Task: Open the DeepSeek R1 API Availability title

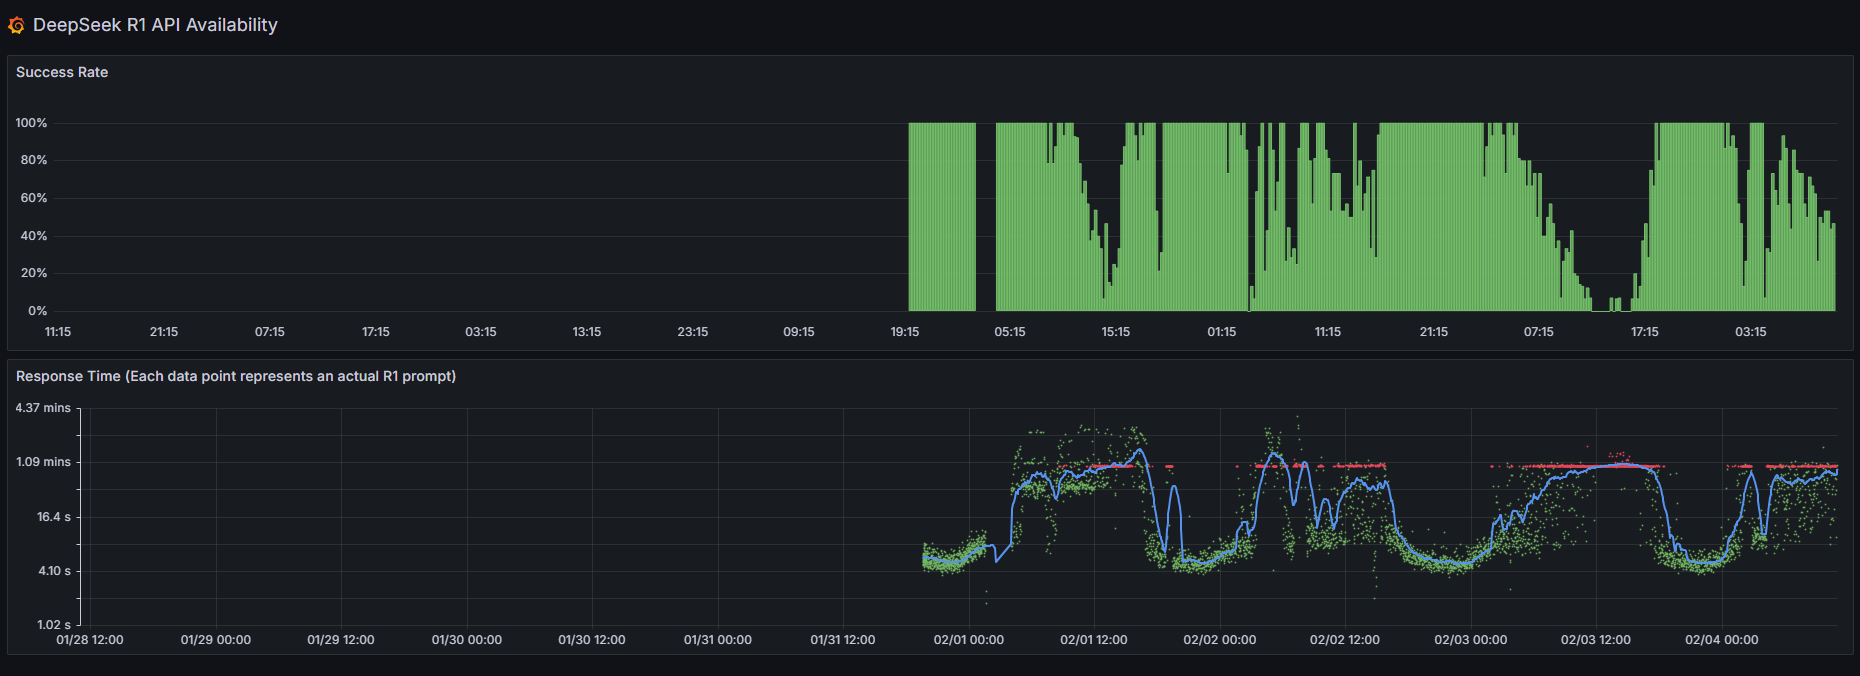Action: [155, 25]
